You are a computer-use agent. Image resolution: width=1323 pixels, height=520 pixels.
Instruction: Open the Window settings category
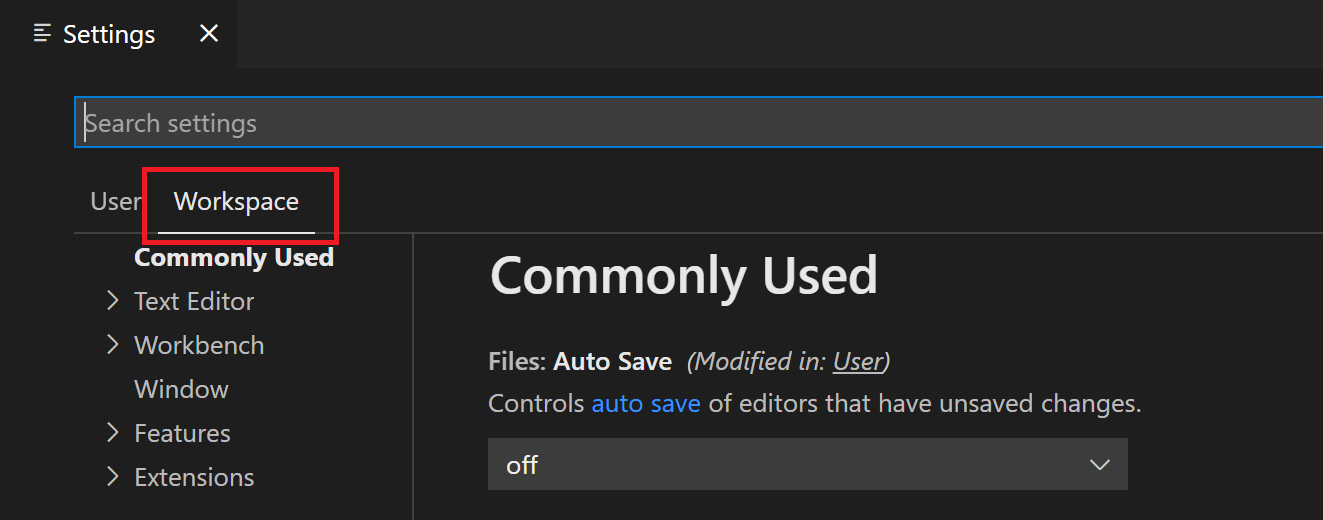pyautogui.click(x=181, y=389)
